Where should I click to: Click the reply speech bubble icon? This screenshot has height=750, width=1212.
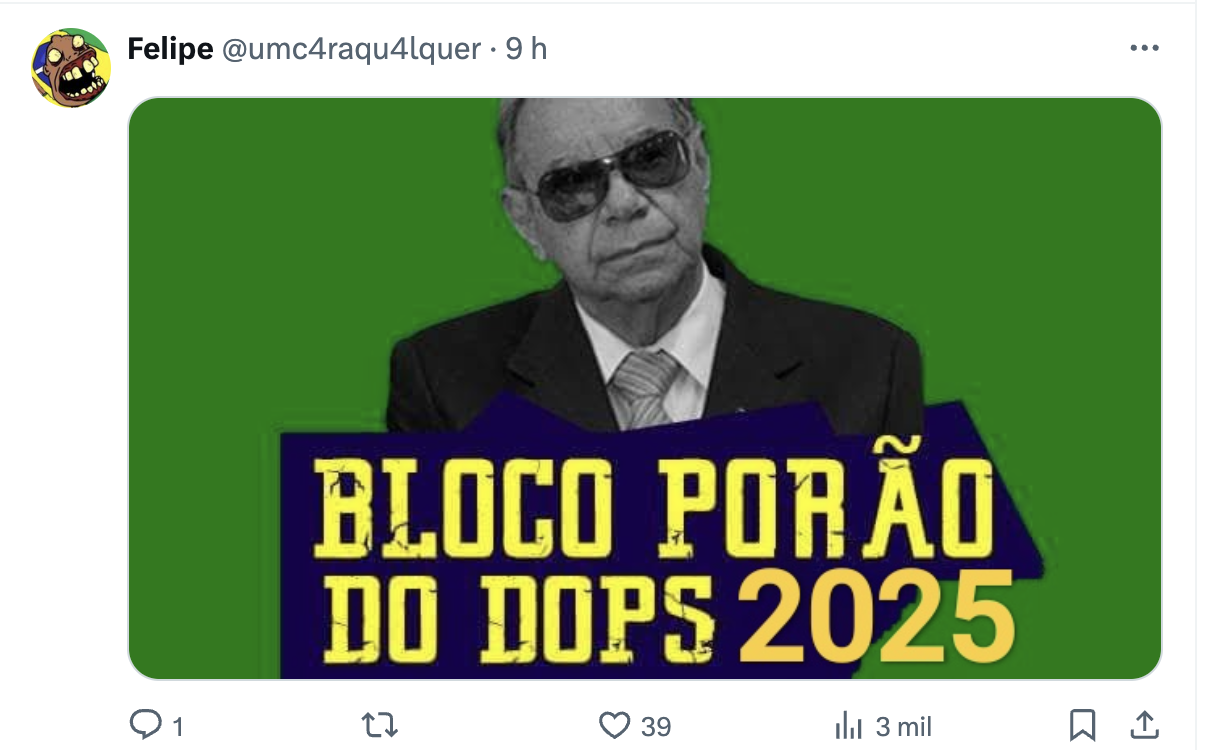(x=146, y=724)
